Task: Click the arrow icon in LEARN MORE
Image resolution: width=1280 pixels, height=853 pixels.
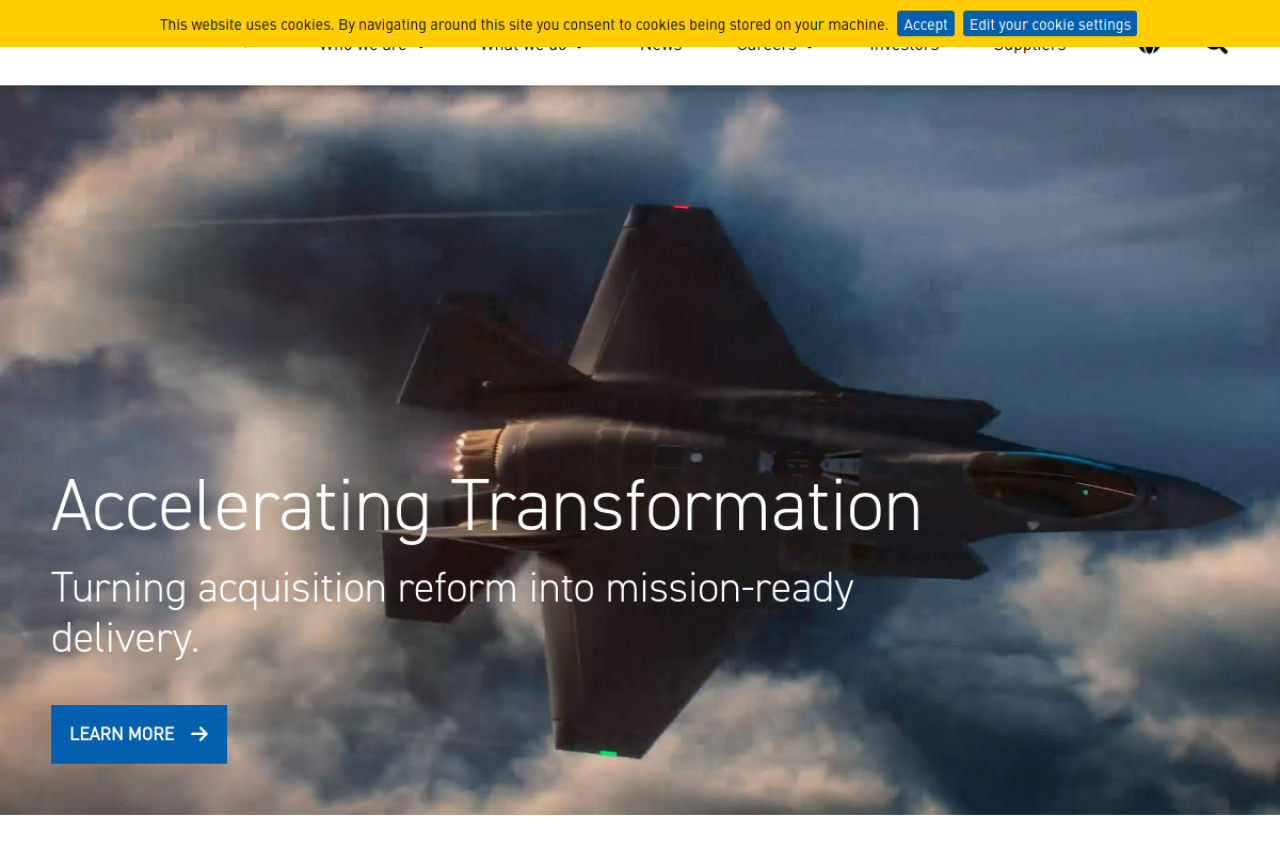Action: tap(200, 734)
